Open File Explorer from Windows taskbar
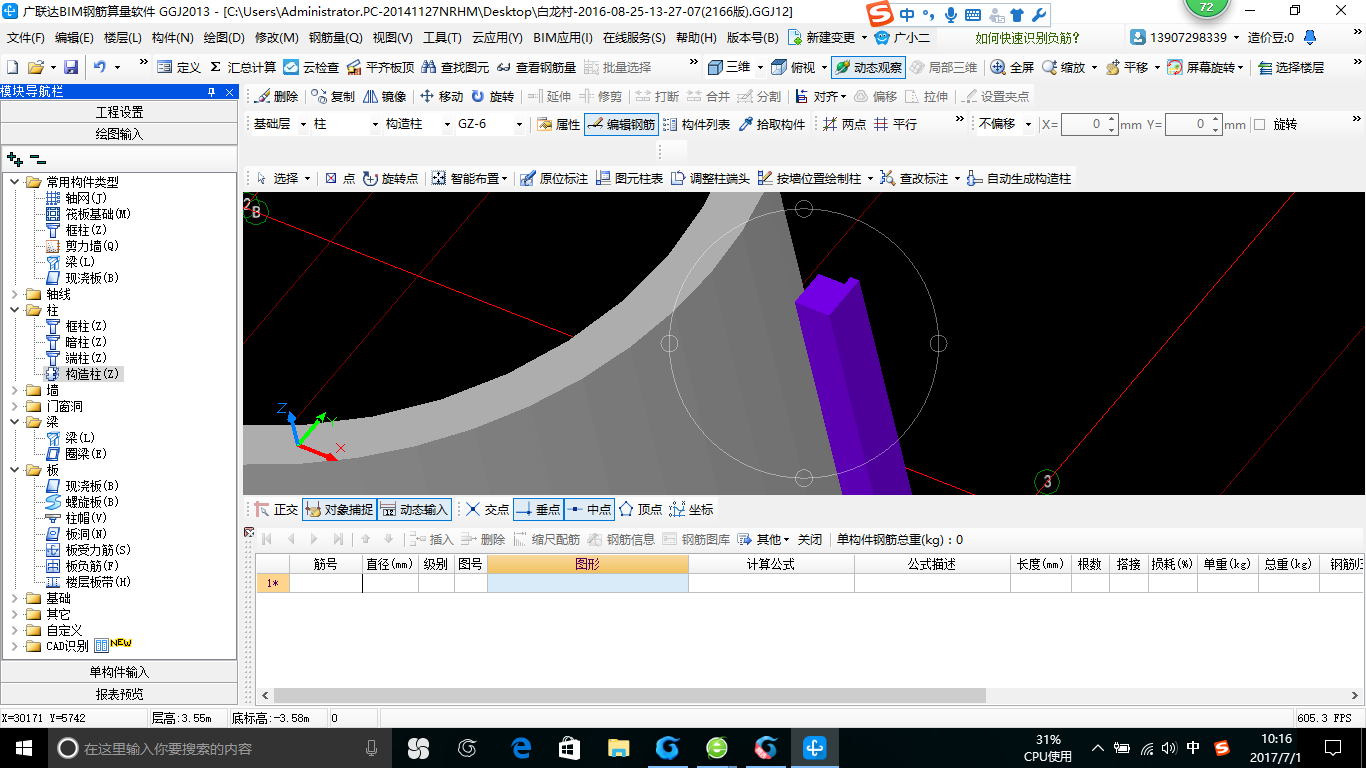1366x768 pixels. point(618,748)
